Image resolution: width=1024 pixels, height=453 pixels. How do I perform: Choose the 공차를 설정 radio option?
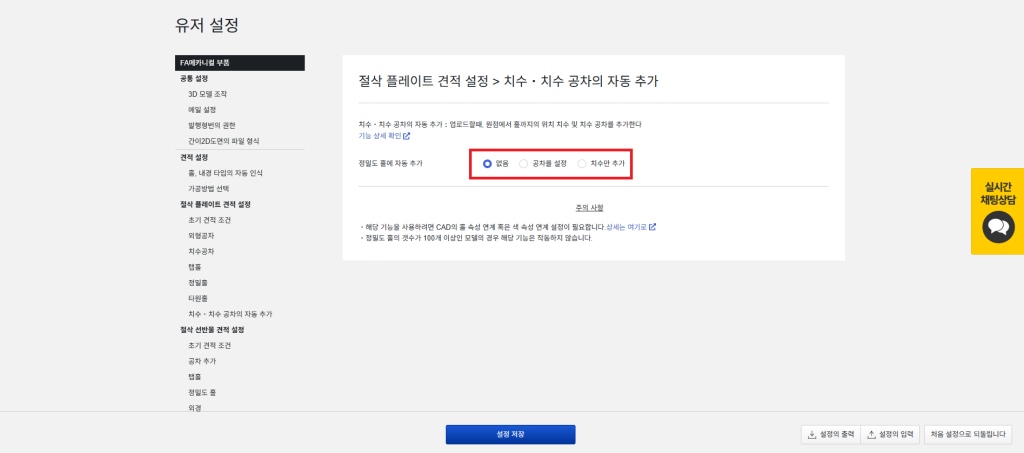524,162
